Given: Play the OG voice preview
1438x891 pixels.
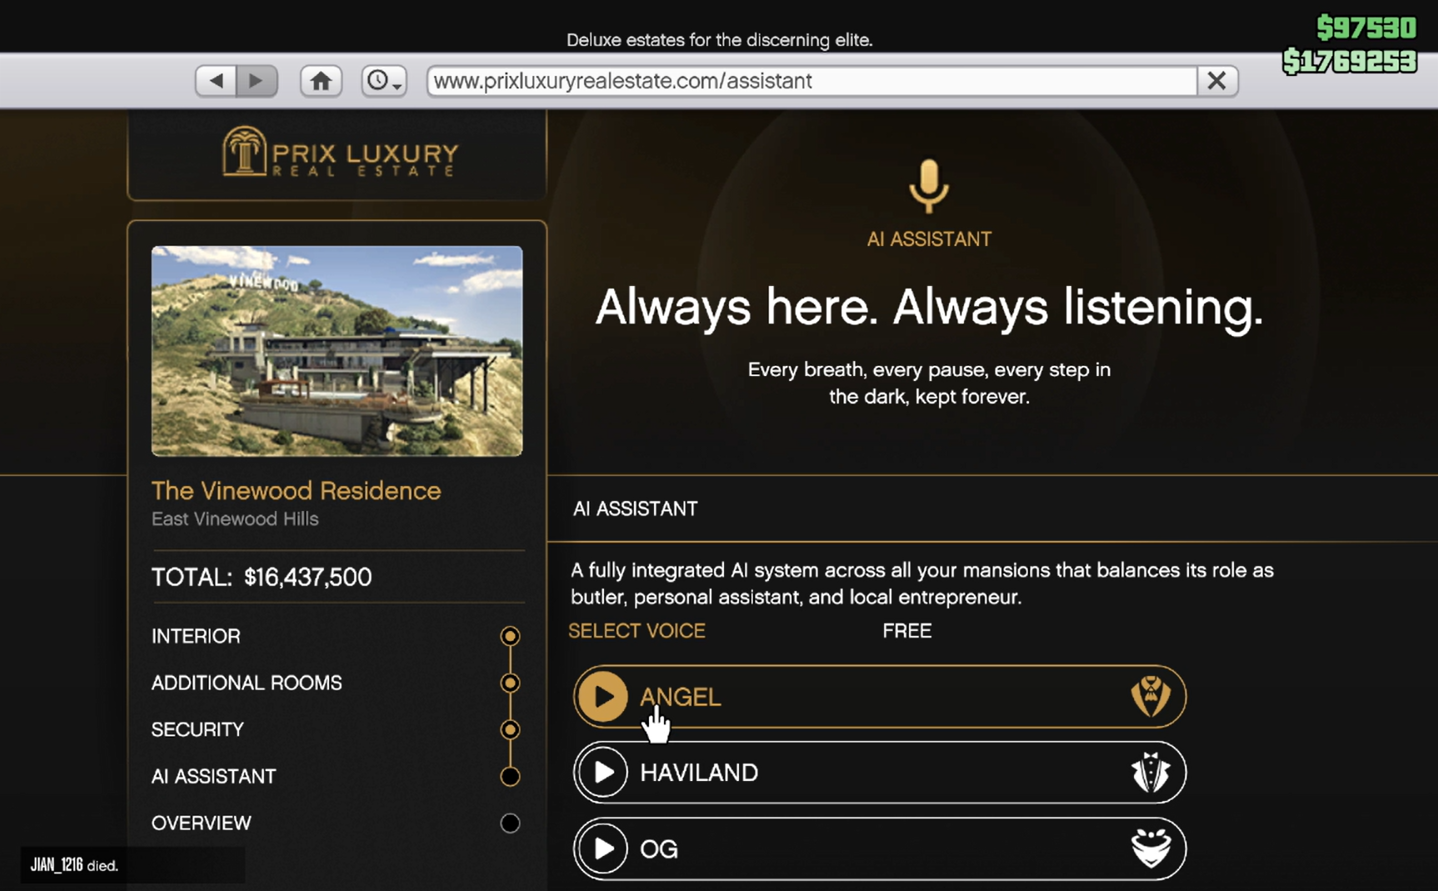Looking at the screenshot, I should pos(603,849).
